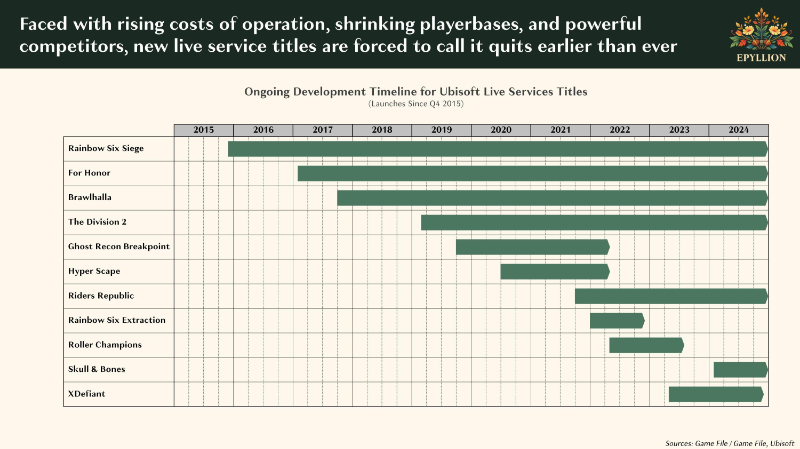Click the Sources citation text
The image size is (800, 449).
[x=730, y=443]
